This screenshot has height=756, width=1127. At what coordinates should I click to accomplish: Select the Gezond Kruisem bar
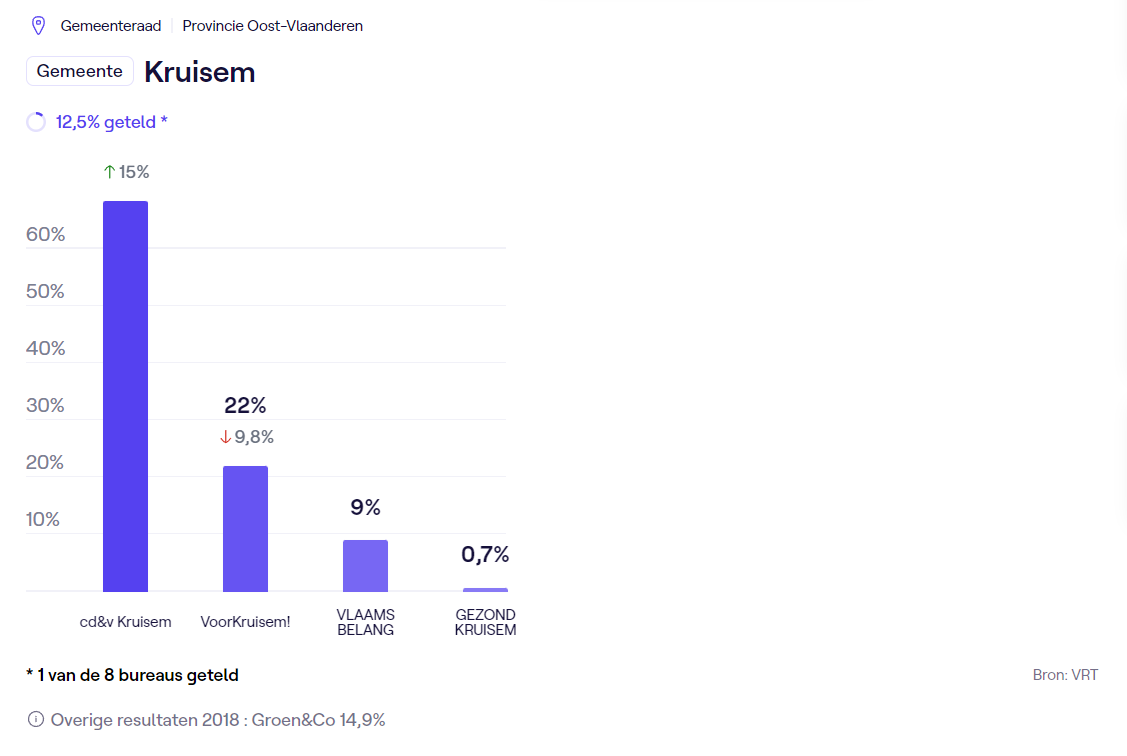pos(485,590)
